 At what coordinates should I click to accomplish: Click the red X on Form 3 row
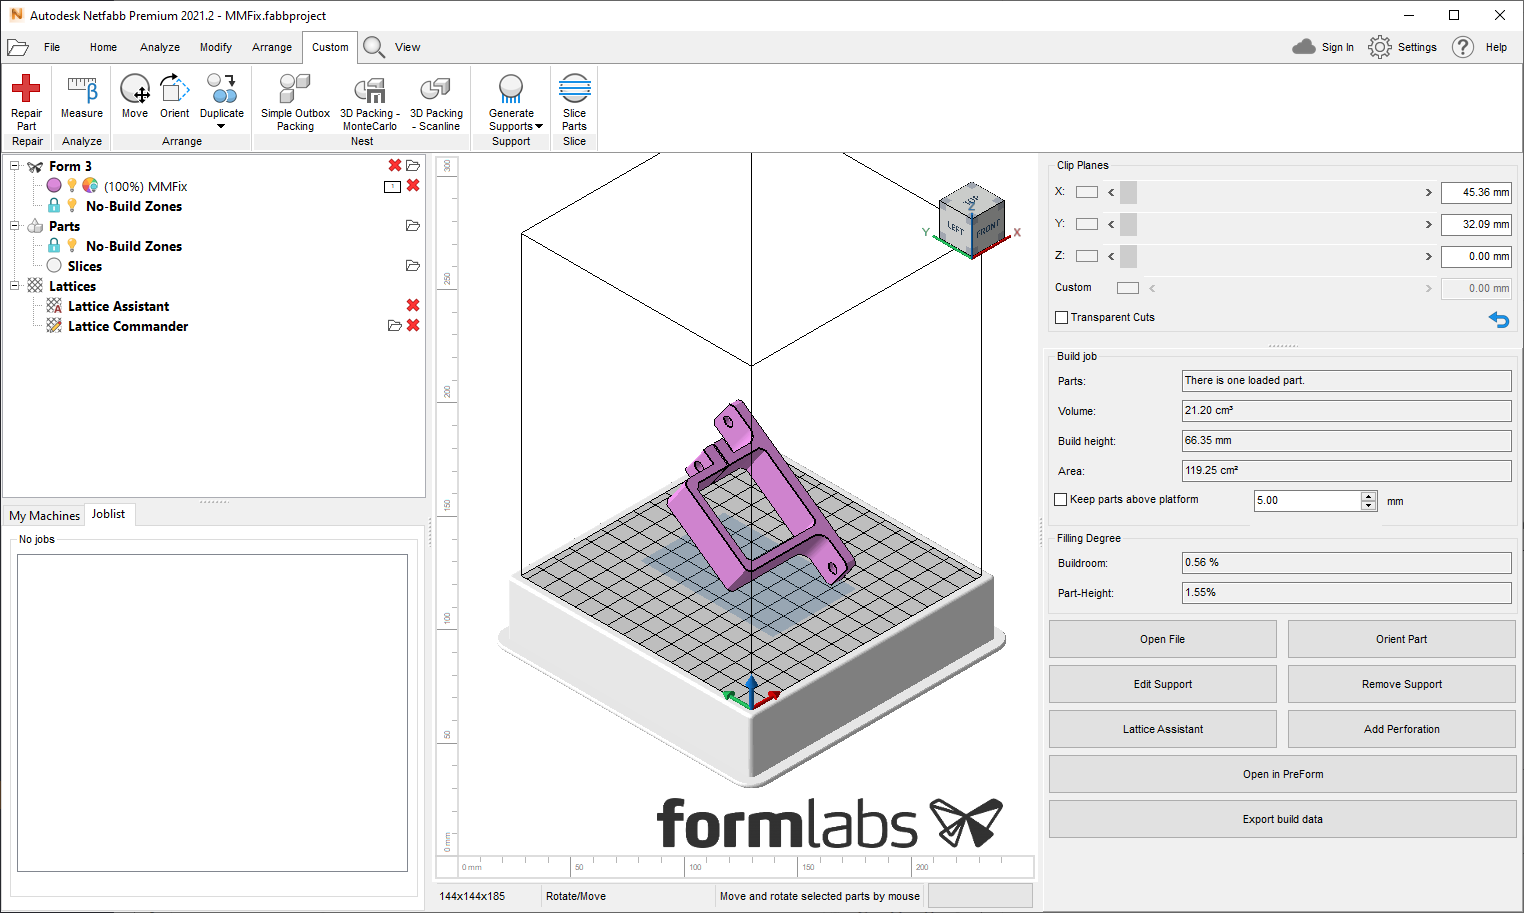point(395,165)
